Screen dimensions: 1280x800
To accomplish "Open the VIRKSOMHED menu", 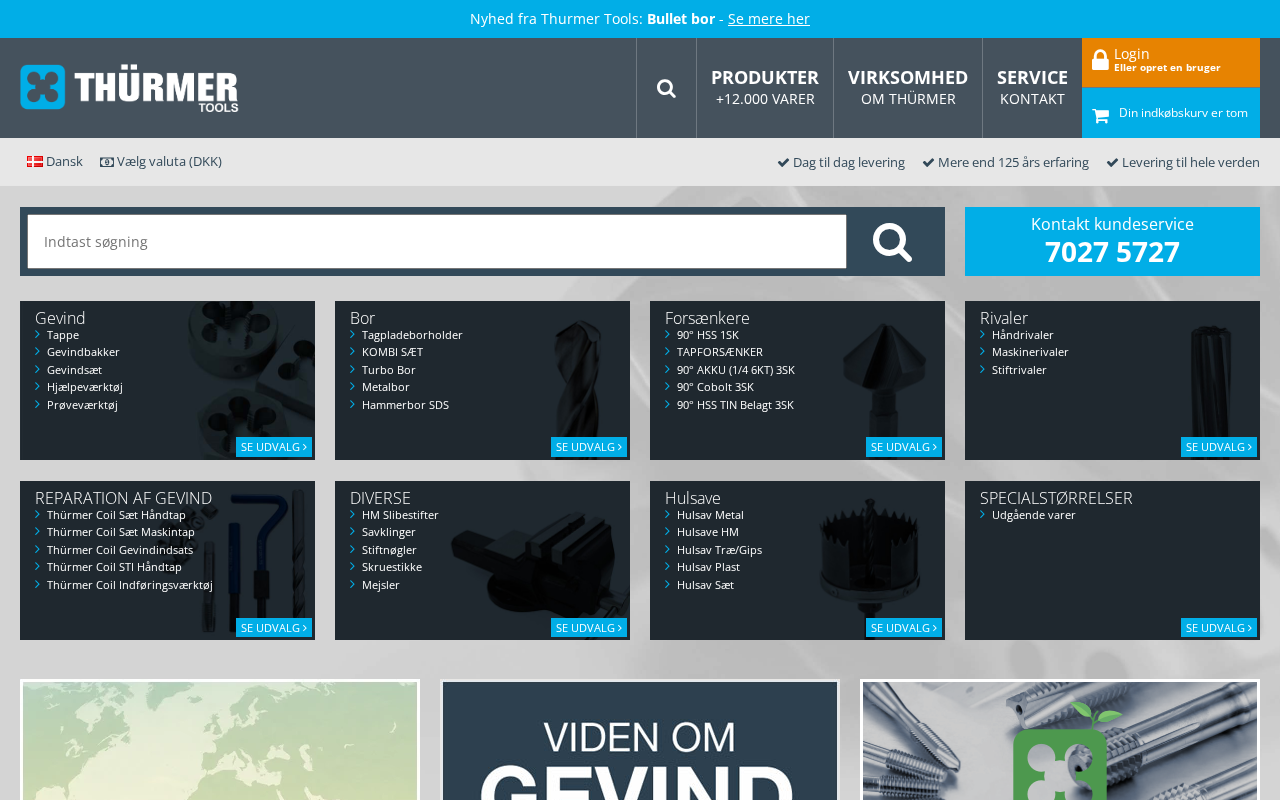I will (x=908, y=88).
